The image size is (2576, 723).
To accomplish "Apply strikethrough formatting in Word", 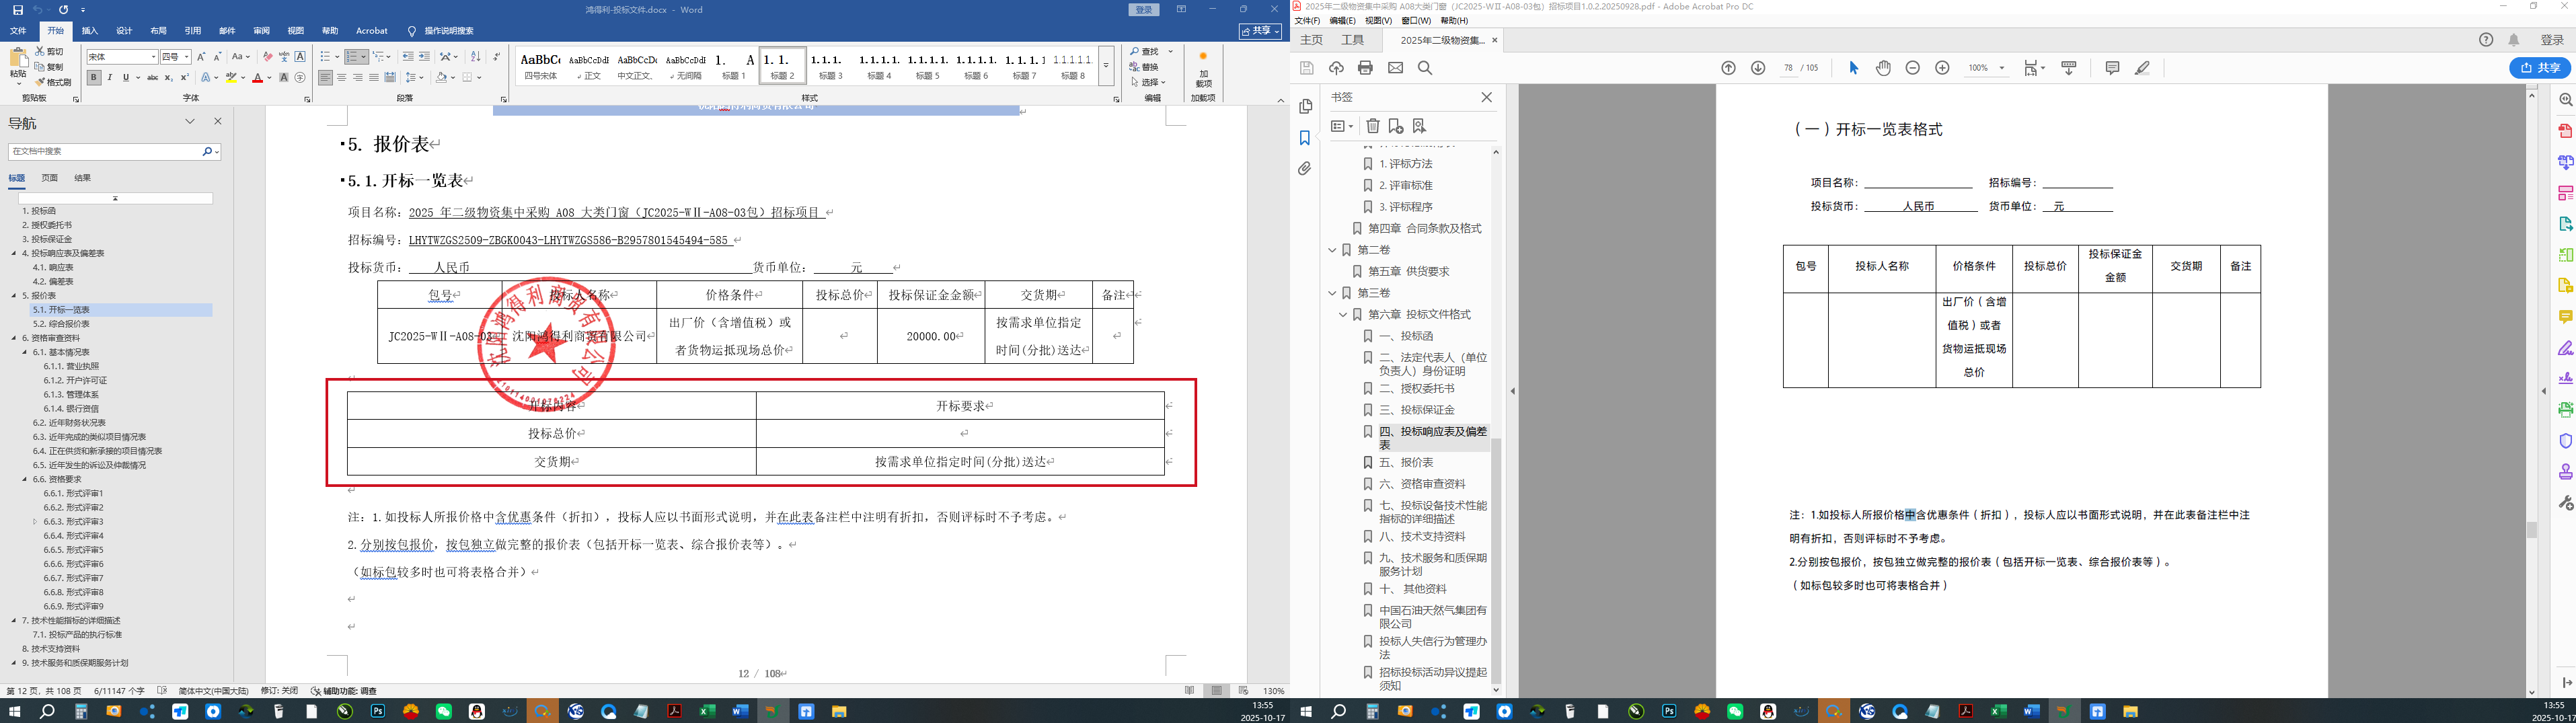I will coord(152,77).
